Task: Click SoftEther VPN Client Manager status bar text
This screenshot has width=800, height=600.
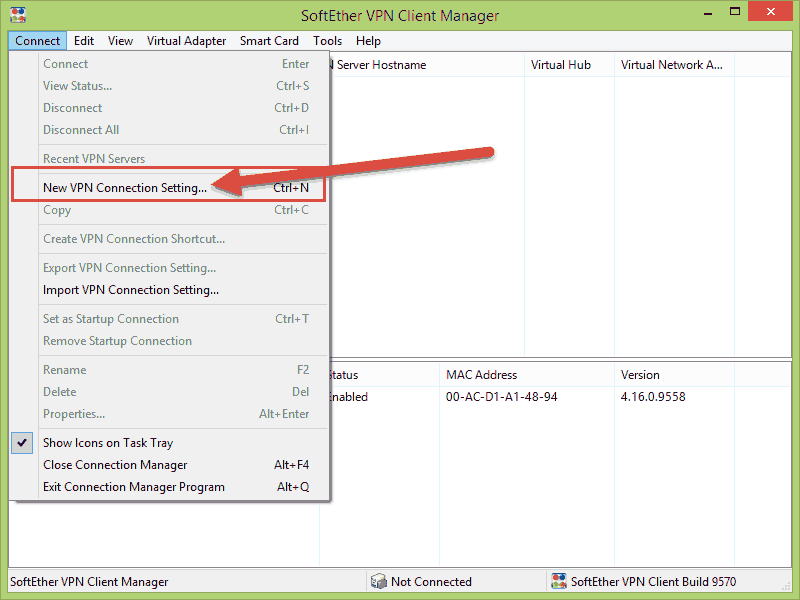Action: click(x=89, y=582)
